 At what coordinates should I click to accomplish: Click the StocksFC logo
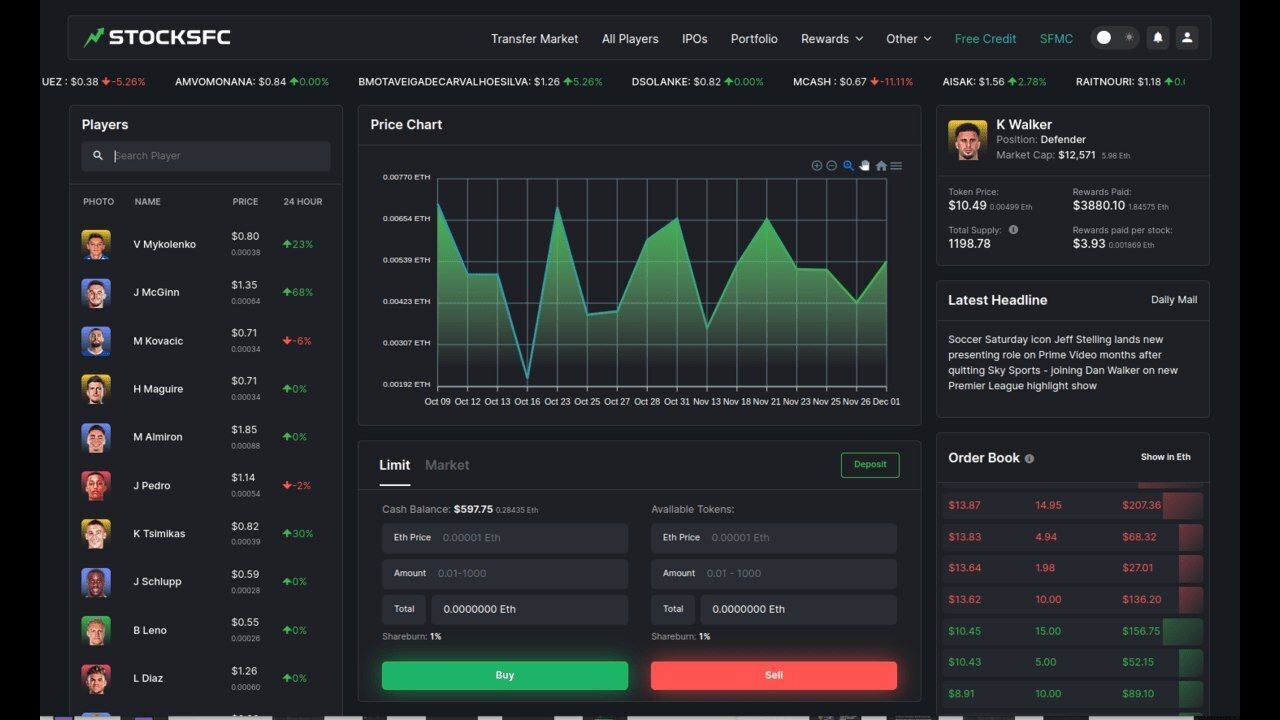[x=157, y=38]
